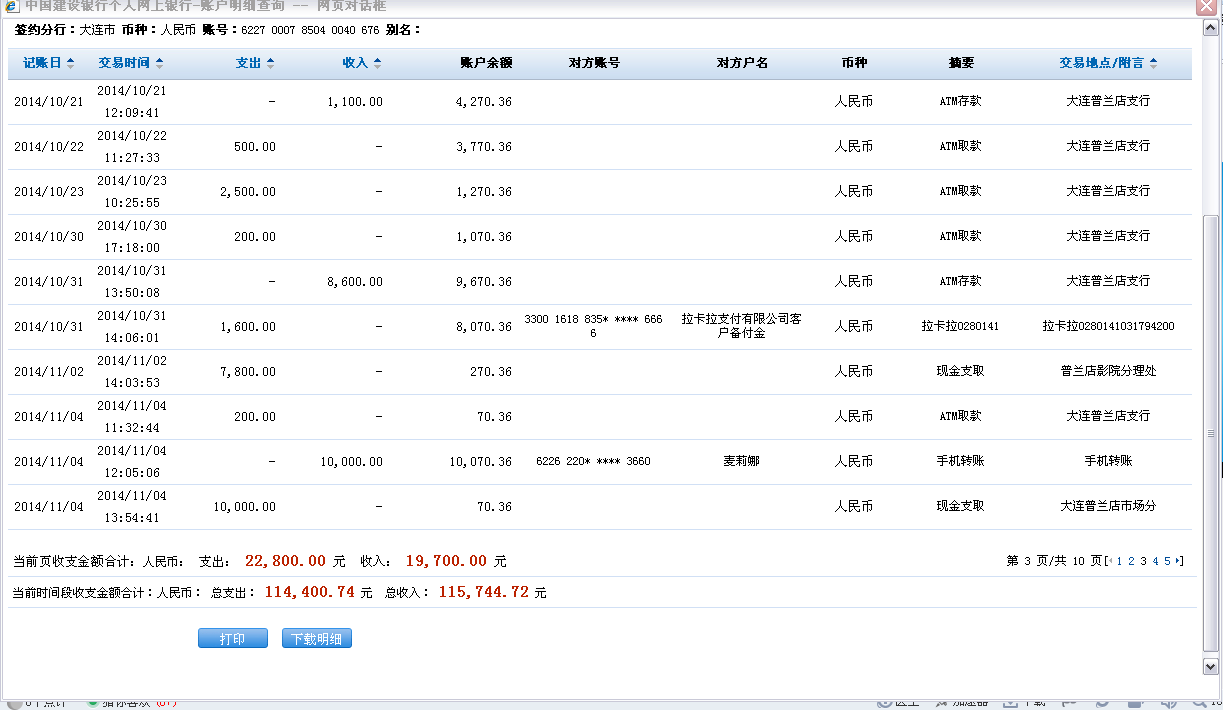Jump to page 5 of results
1223x710 pixels.
point(1167,561)
